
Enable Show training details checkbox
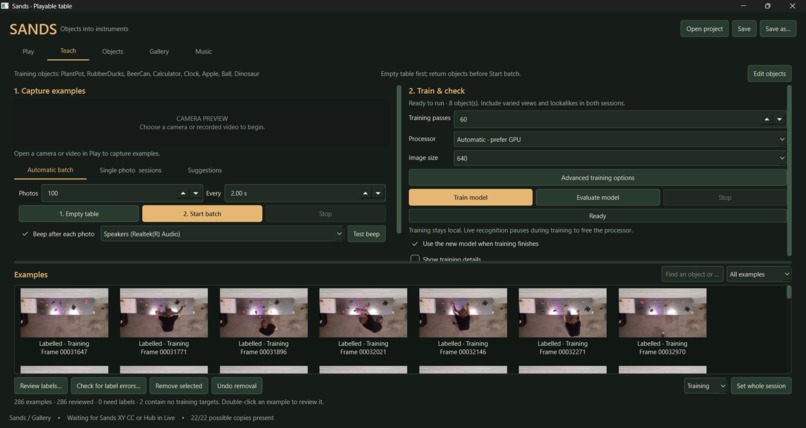pos(415,259)
